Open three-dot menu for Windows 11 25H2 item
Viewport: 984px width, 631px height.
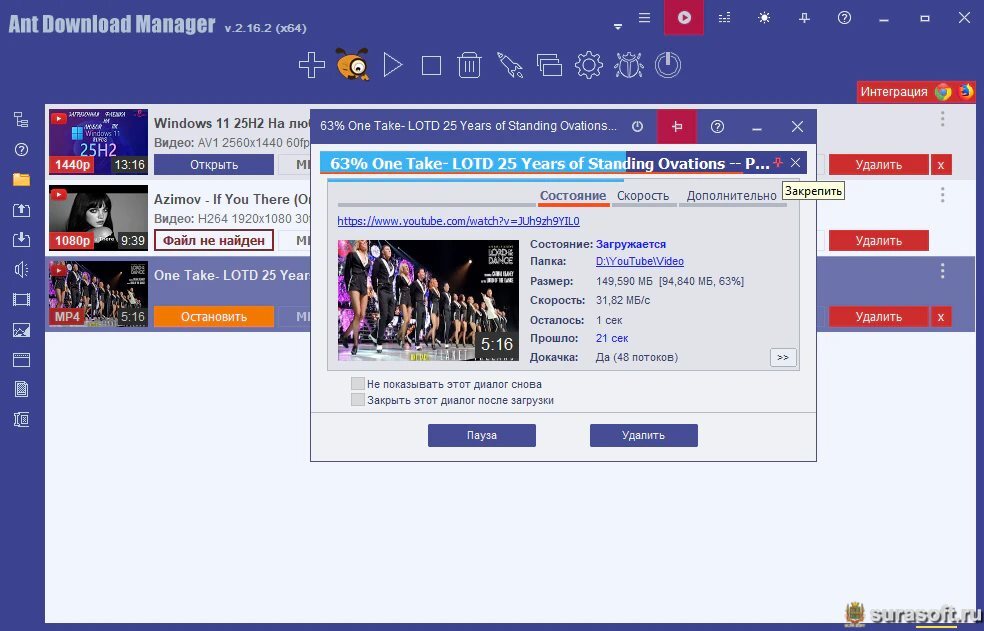(942, 120)
